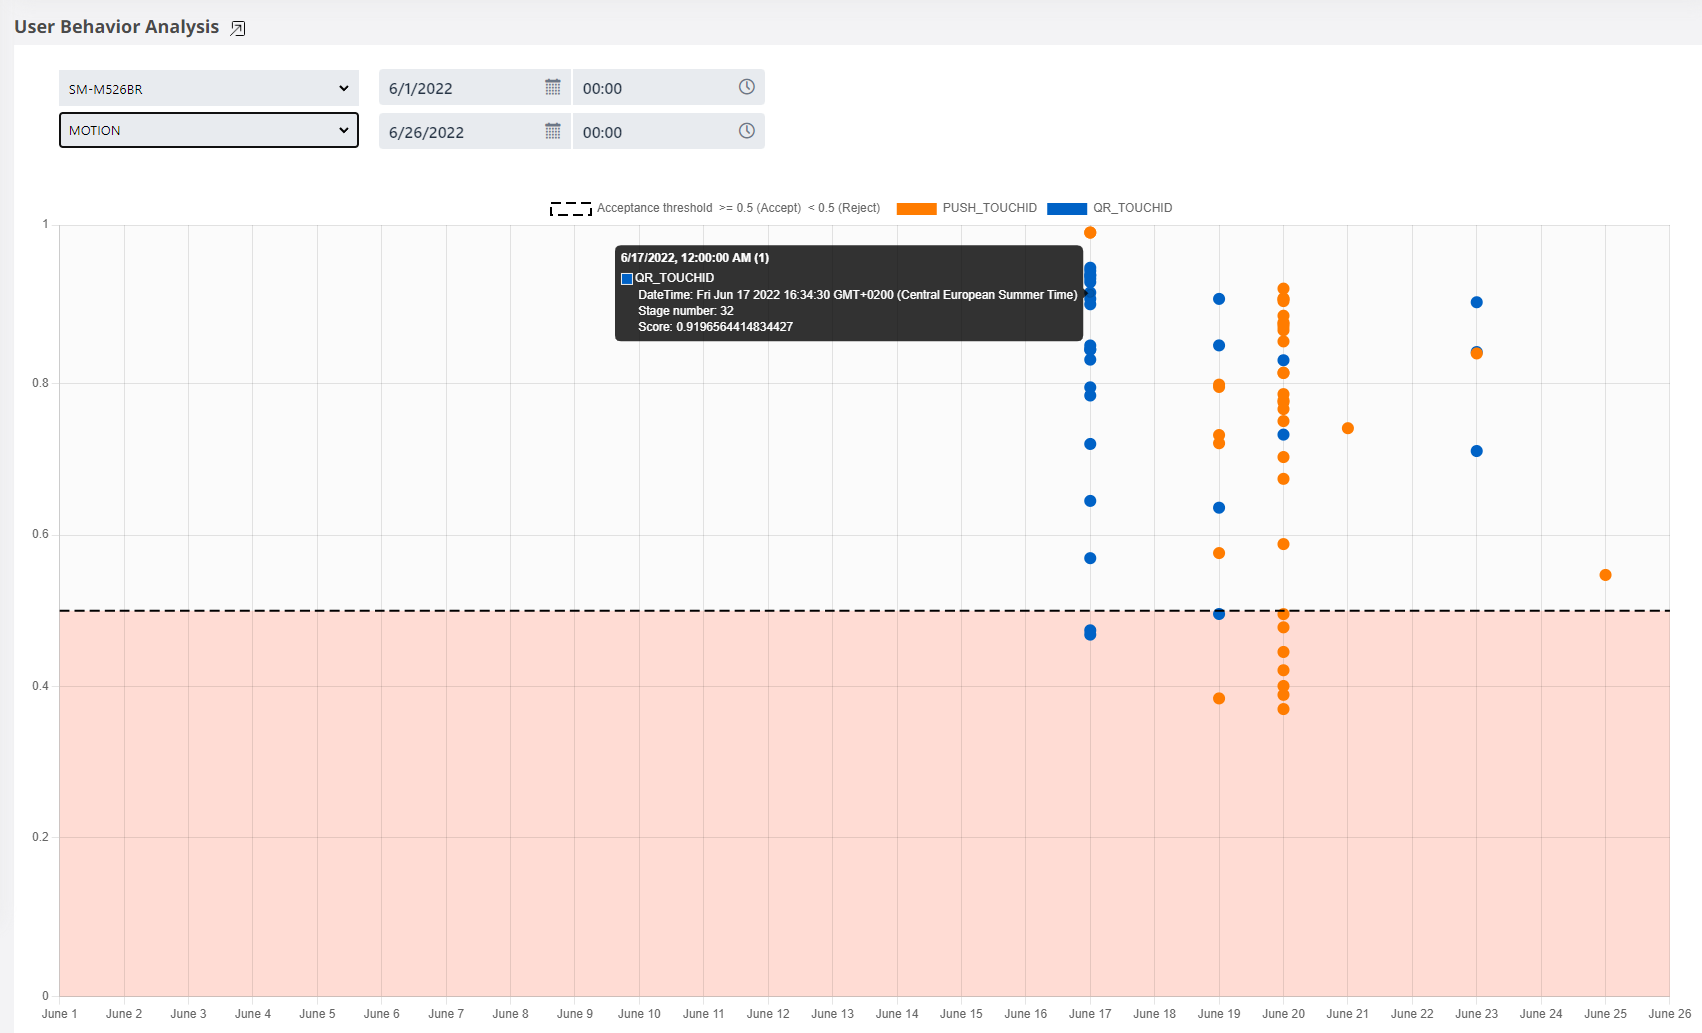This screenshot has width=1702, height=1033.
Task: Click the start time clock icon
Action: tap(746, 87)
